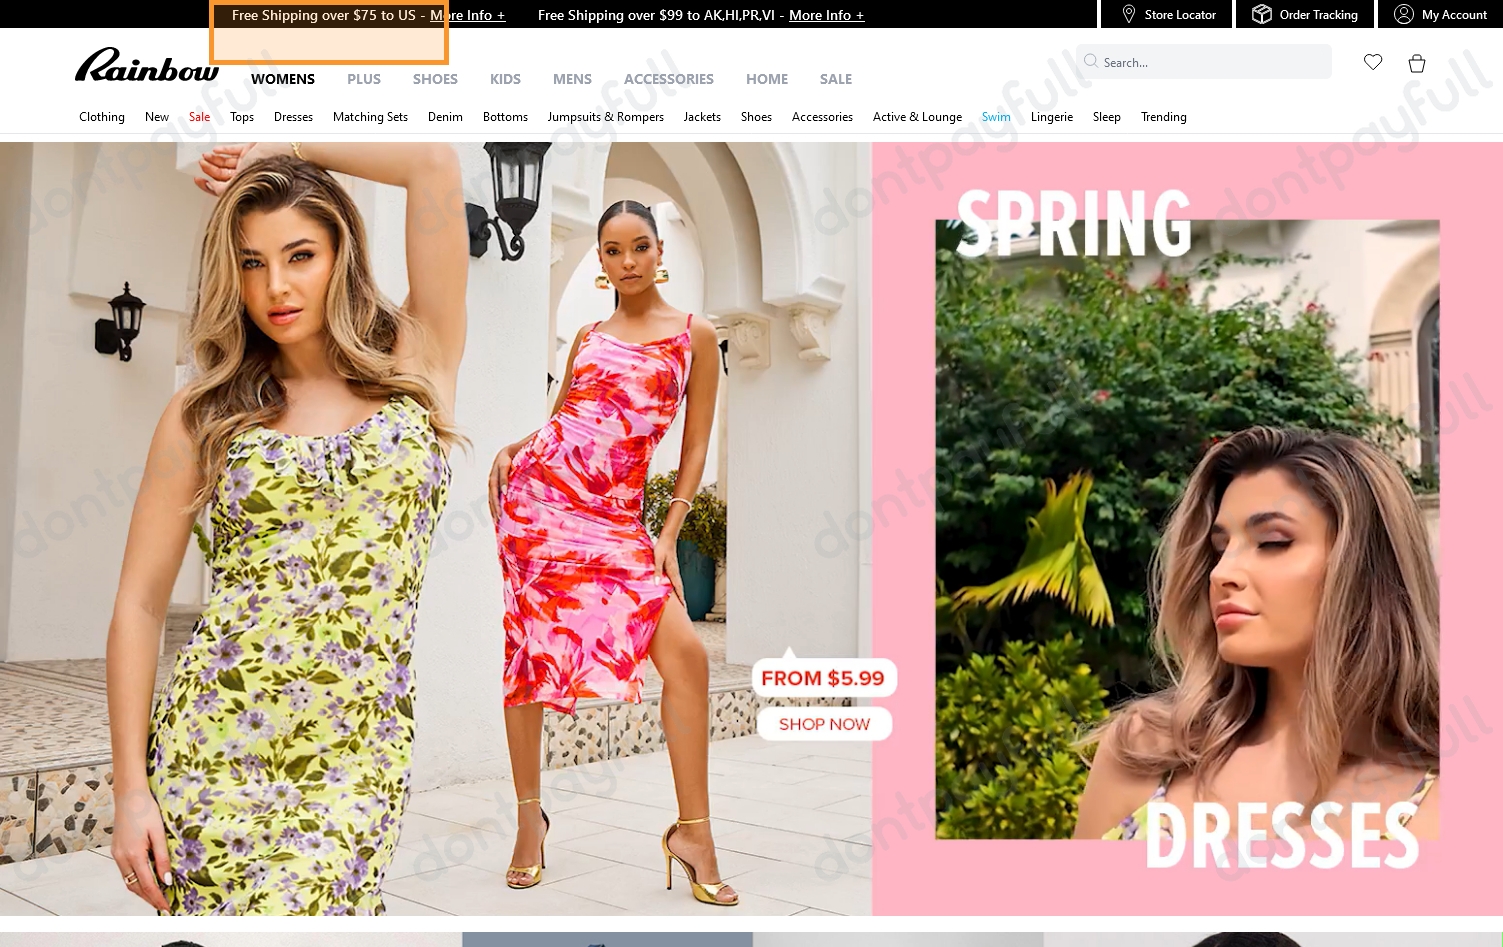
Task: Click the Spring Dresses pink banner image
Action: coord(1187,529)
